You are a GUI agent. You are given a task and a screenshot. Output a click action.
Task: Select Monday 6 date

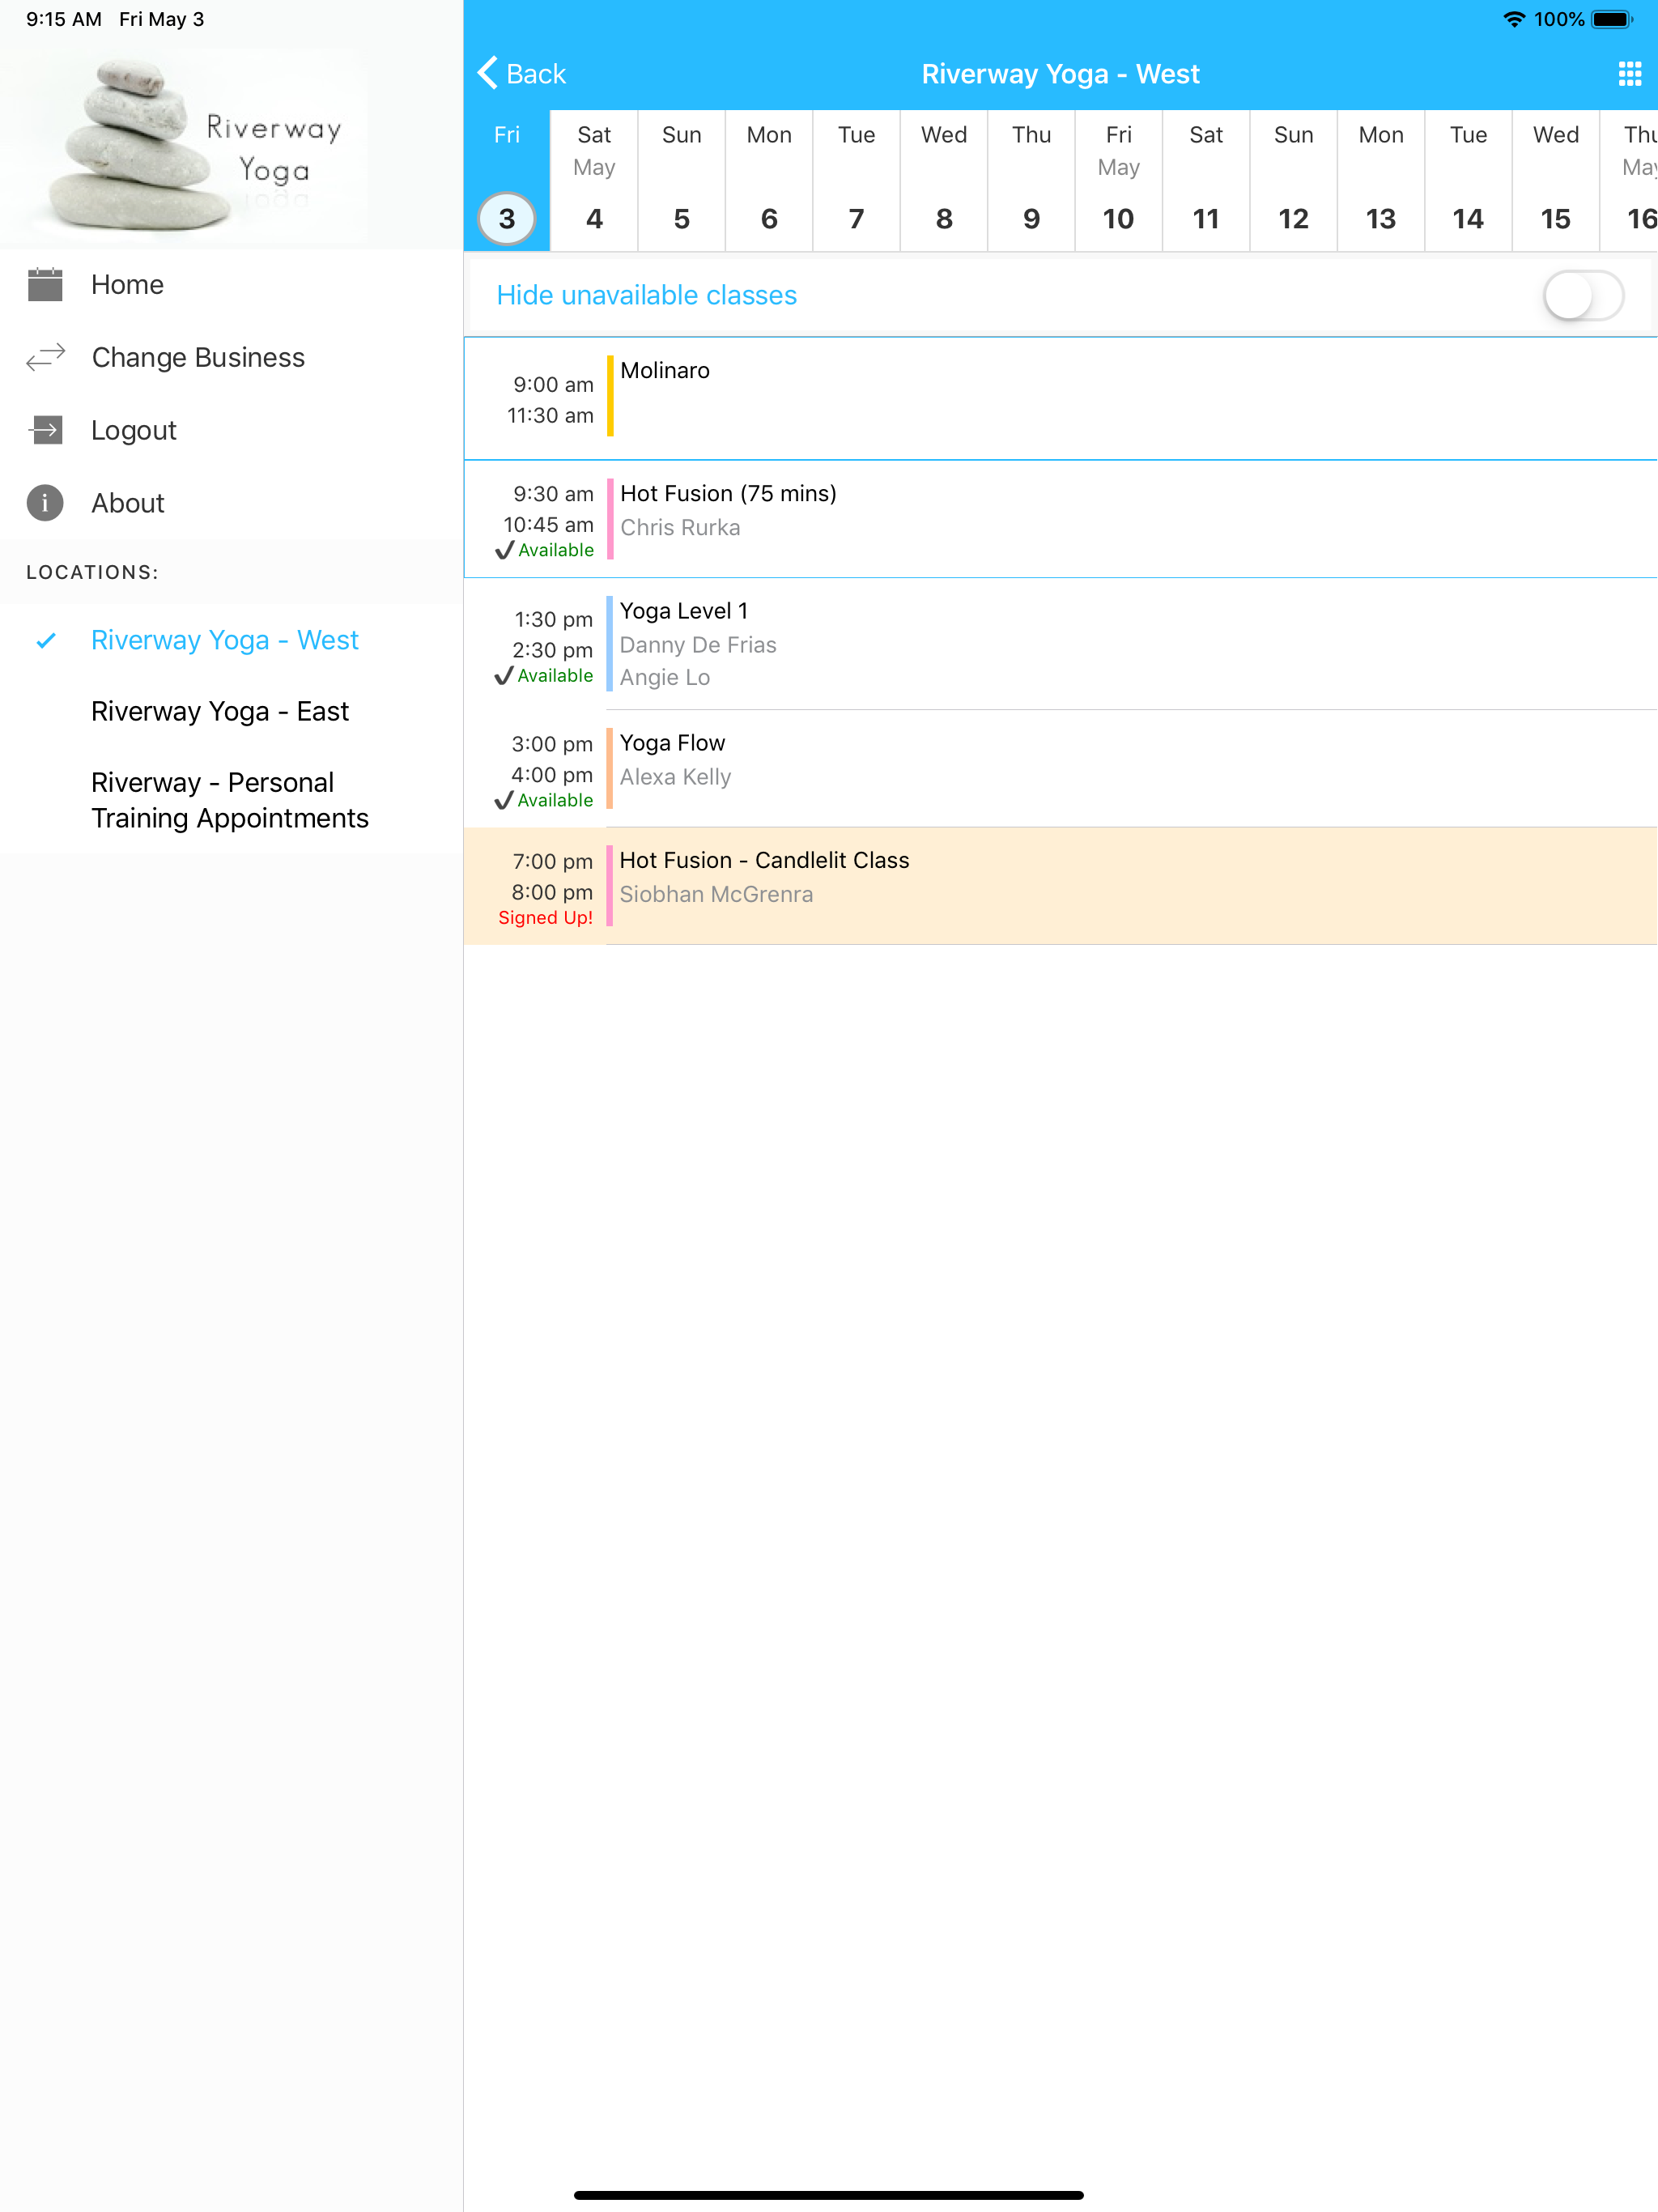pos(769,180)
